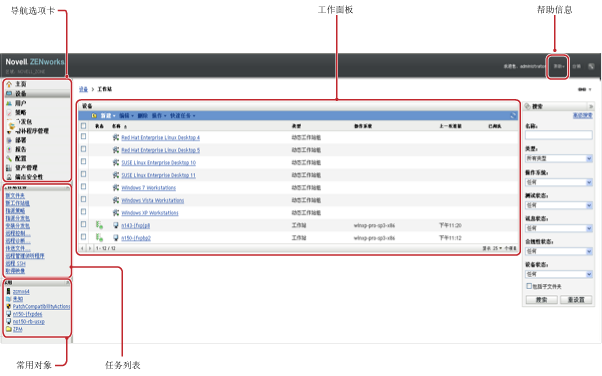The height and width of the screenshot is (376, 602).
Task: Open the 快速任务 dropdown on the toolbar
Action: [183, 116]
